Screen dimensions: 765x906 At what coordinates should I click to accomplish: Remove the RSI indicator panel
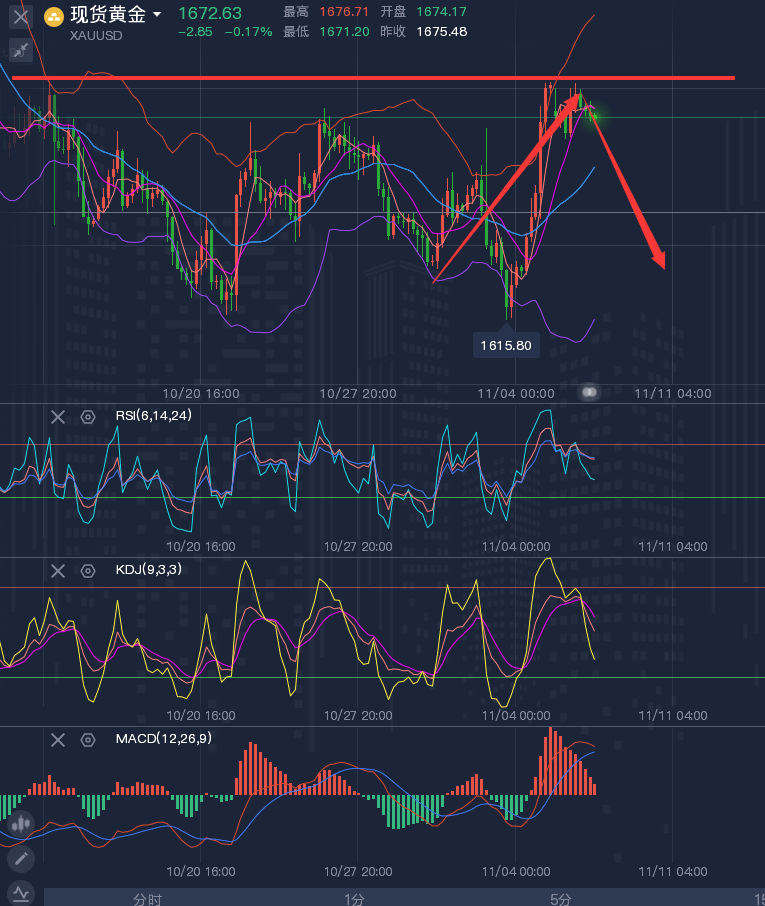pos(58,417)
